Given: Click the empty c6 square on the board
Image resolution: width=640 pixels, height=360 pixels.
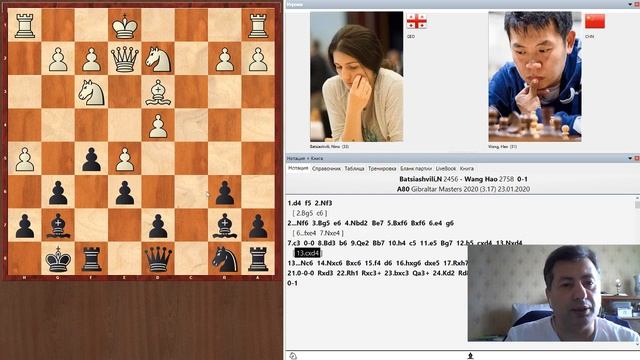Looking at the screenshot, I should tap(191, 193).
